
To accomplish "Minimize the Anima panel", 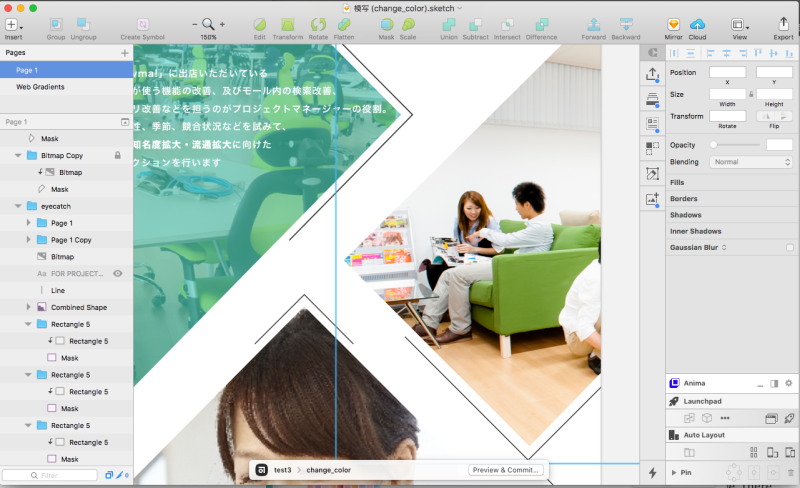I will [760, 384].
